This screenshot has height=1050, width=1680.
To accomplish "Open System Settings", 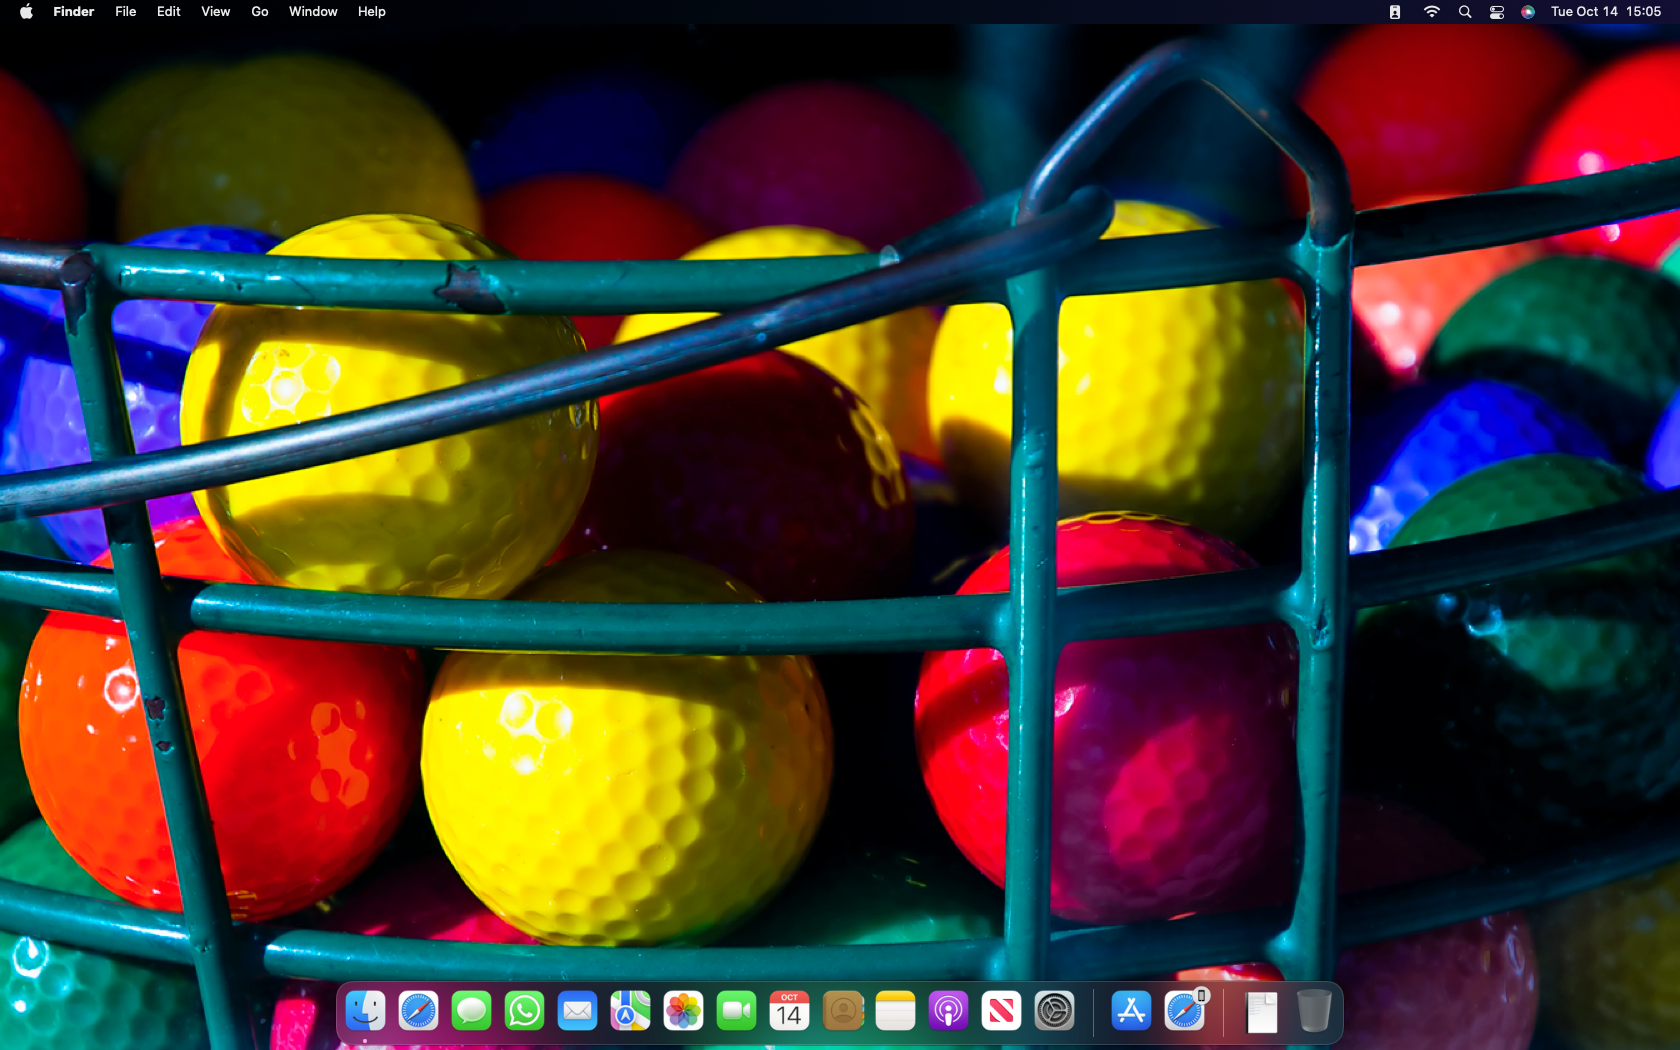I will [1054, 1011].
